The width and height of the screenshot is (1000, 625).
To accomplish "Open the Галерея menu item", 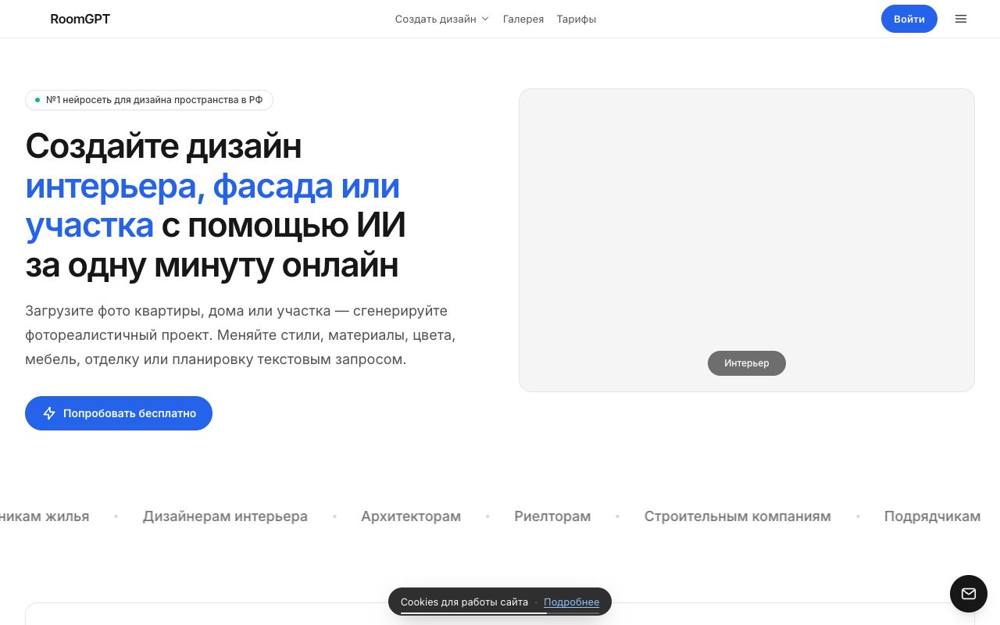I will (x=523, y=19).
